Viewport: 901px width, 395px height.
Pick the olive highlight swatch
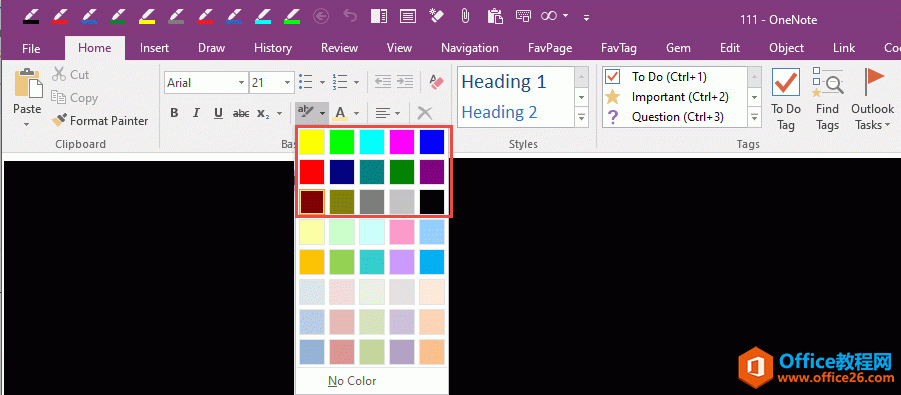coord(342,202)
